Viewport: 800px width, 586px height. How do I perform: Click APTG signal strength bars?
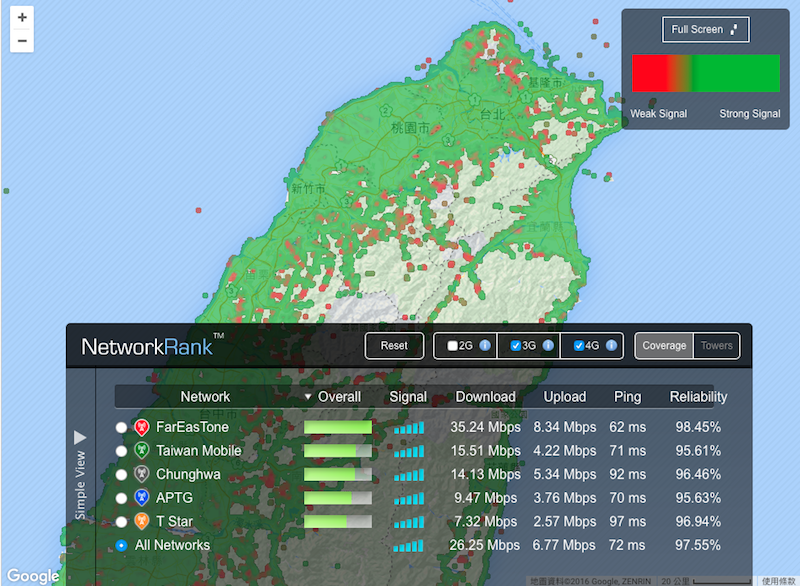click(409, 498)
